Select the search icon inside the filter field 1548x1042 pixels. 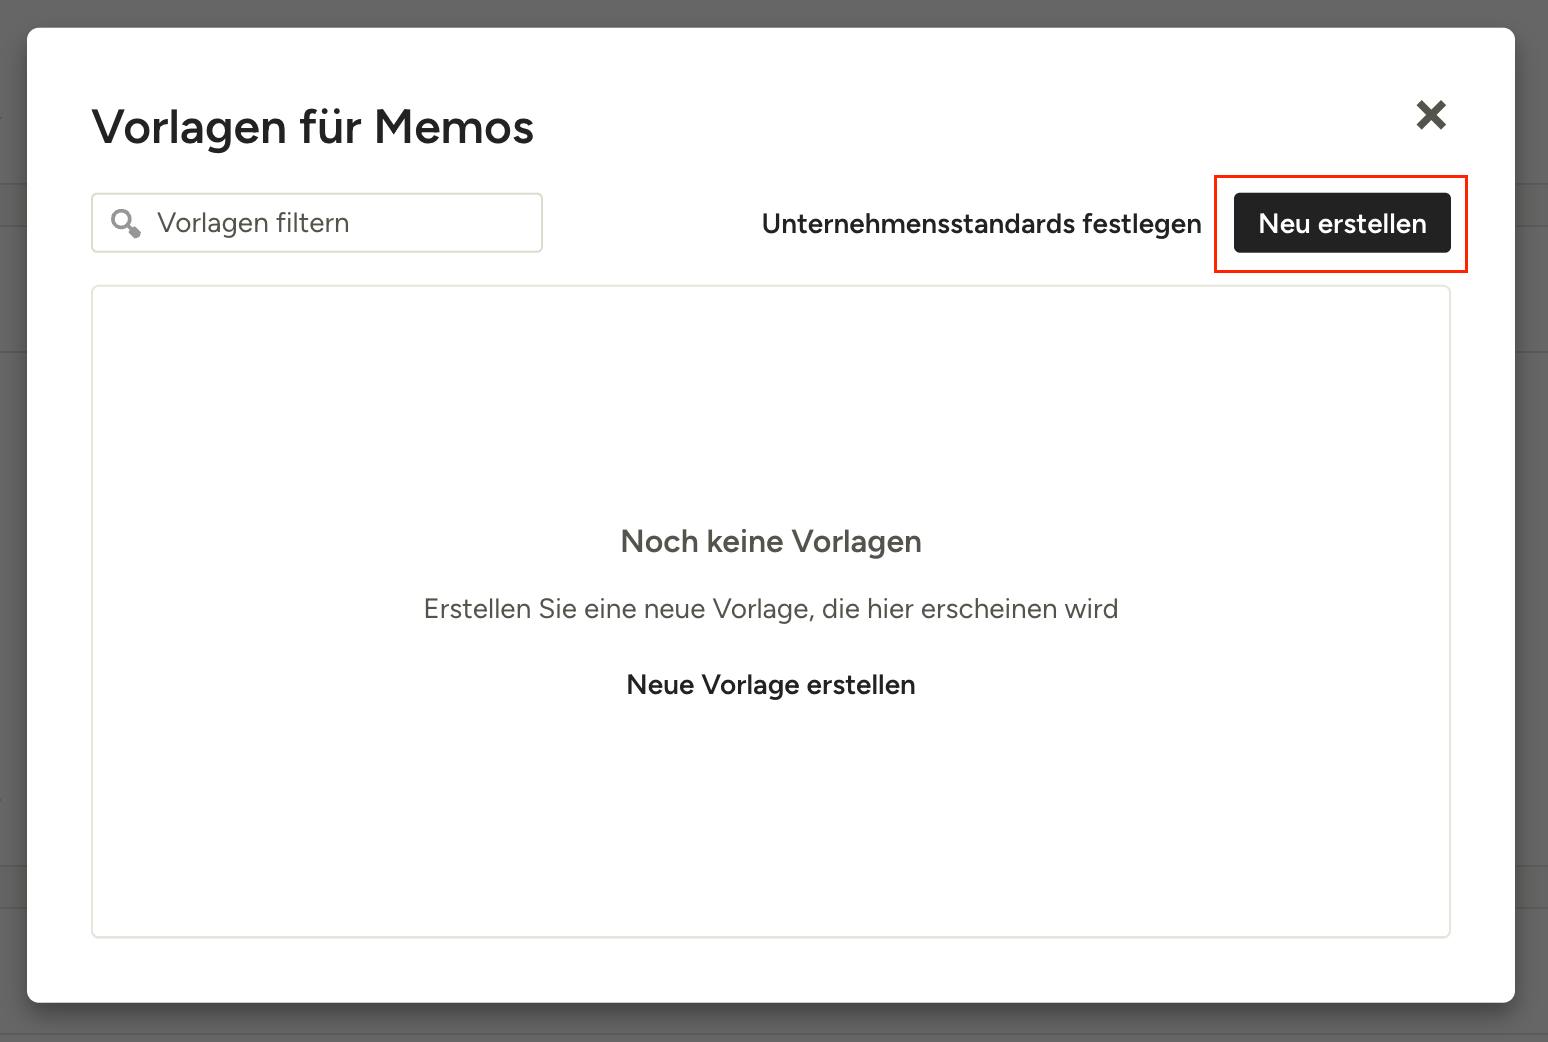(x=125, y=223)
